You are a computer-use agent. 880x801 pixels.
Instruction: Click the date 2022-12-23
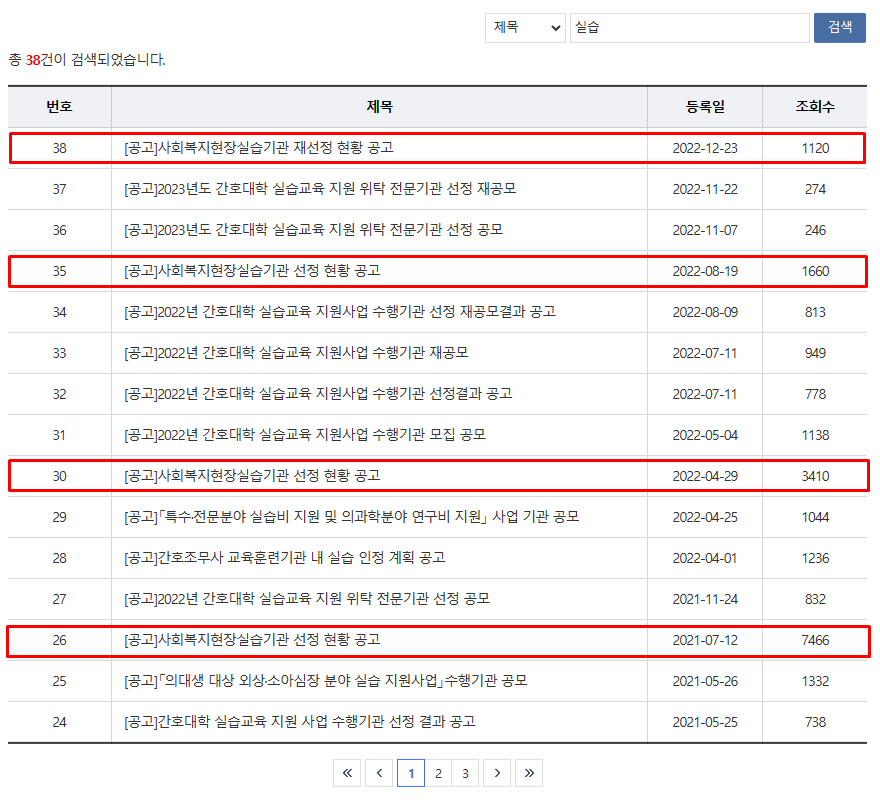705,148
